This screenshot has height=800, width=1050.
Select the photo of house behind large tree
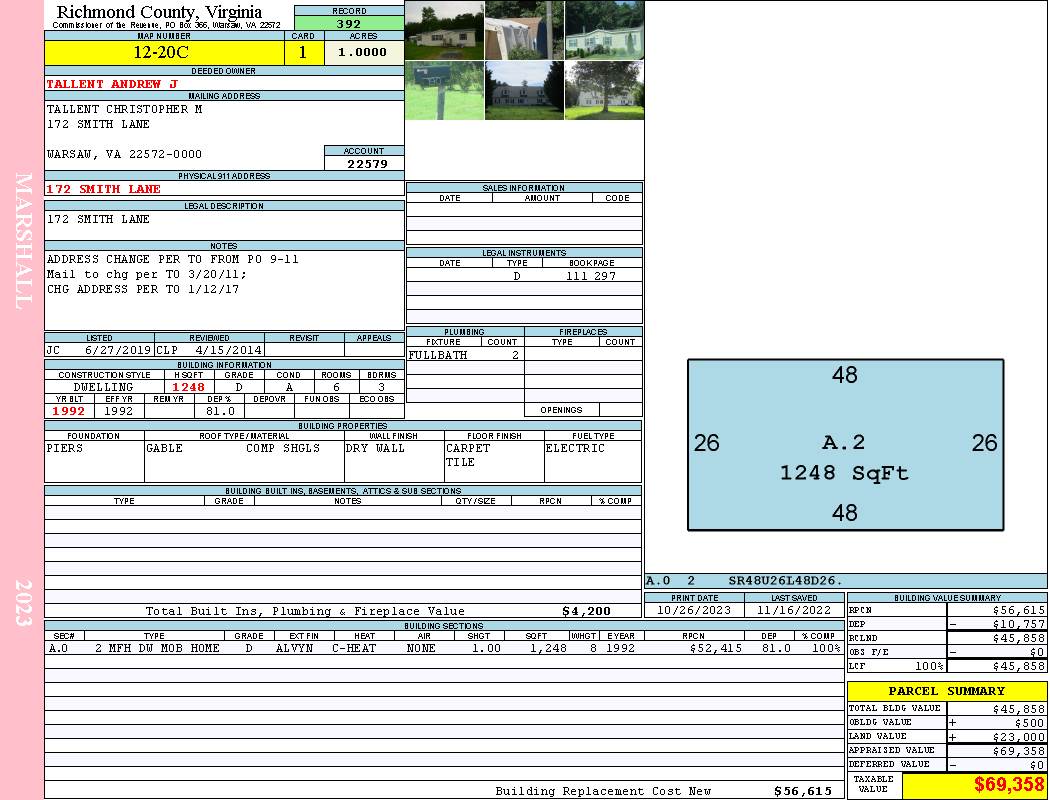pyautogui.click(x=604, y=91)
